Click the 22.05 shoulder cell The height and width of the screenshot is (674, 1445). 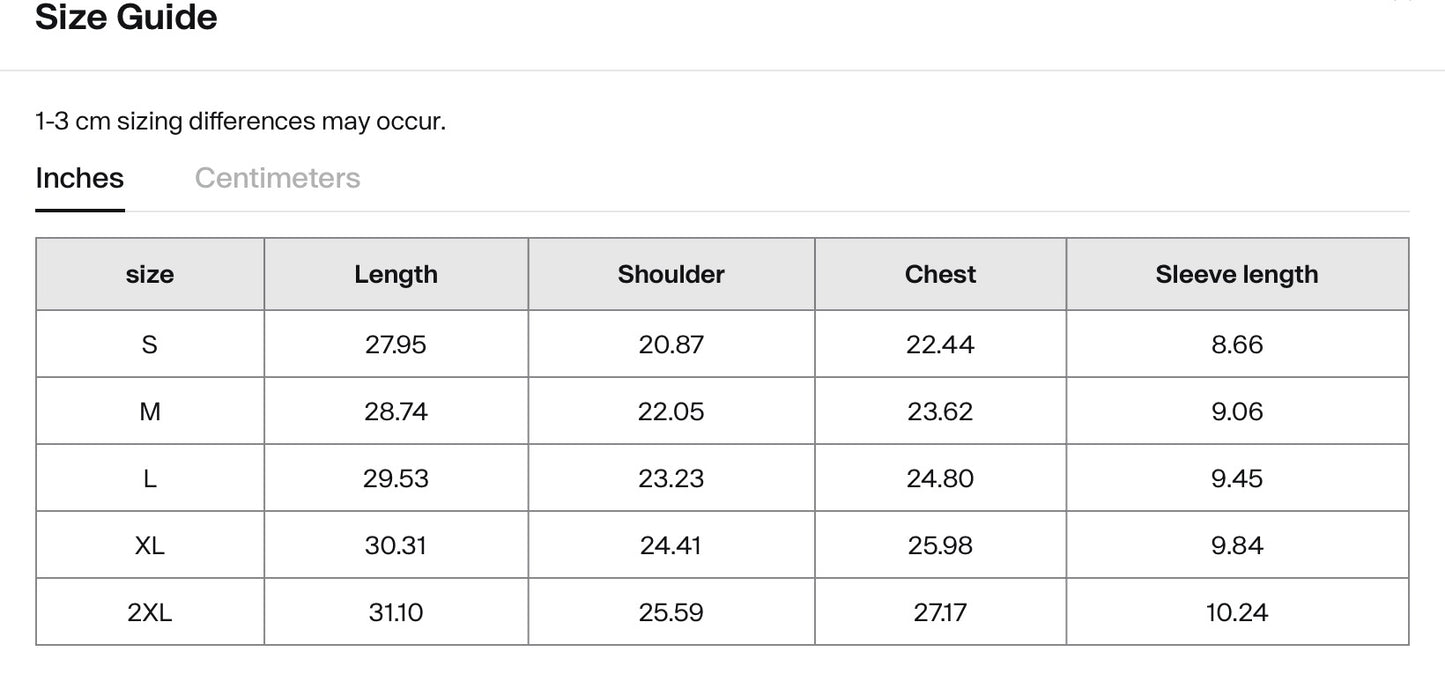[x=671, y=411]
